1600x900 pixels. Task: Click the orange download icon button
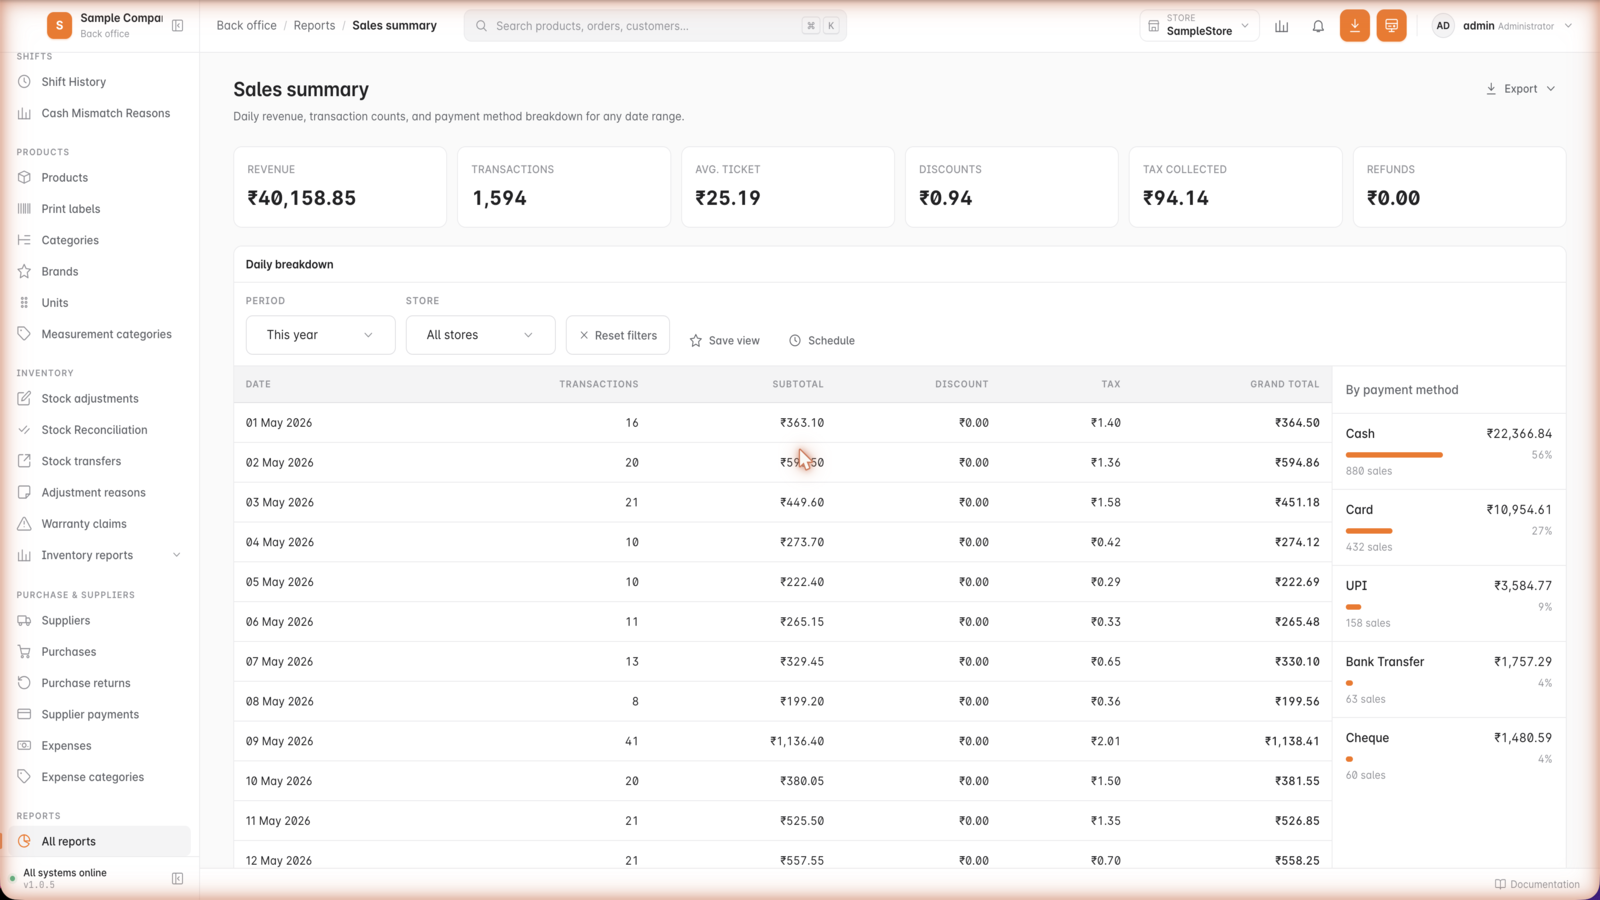point(1355,26)
